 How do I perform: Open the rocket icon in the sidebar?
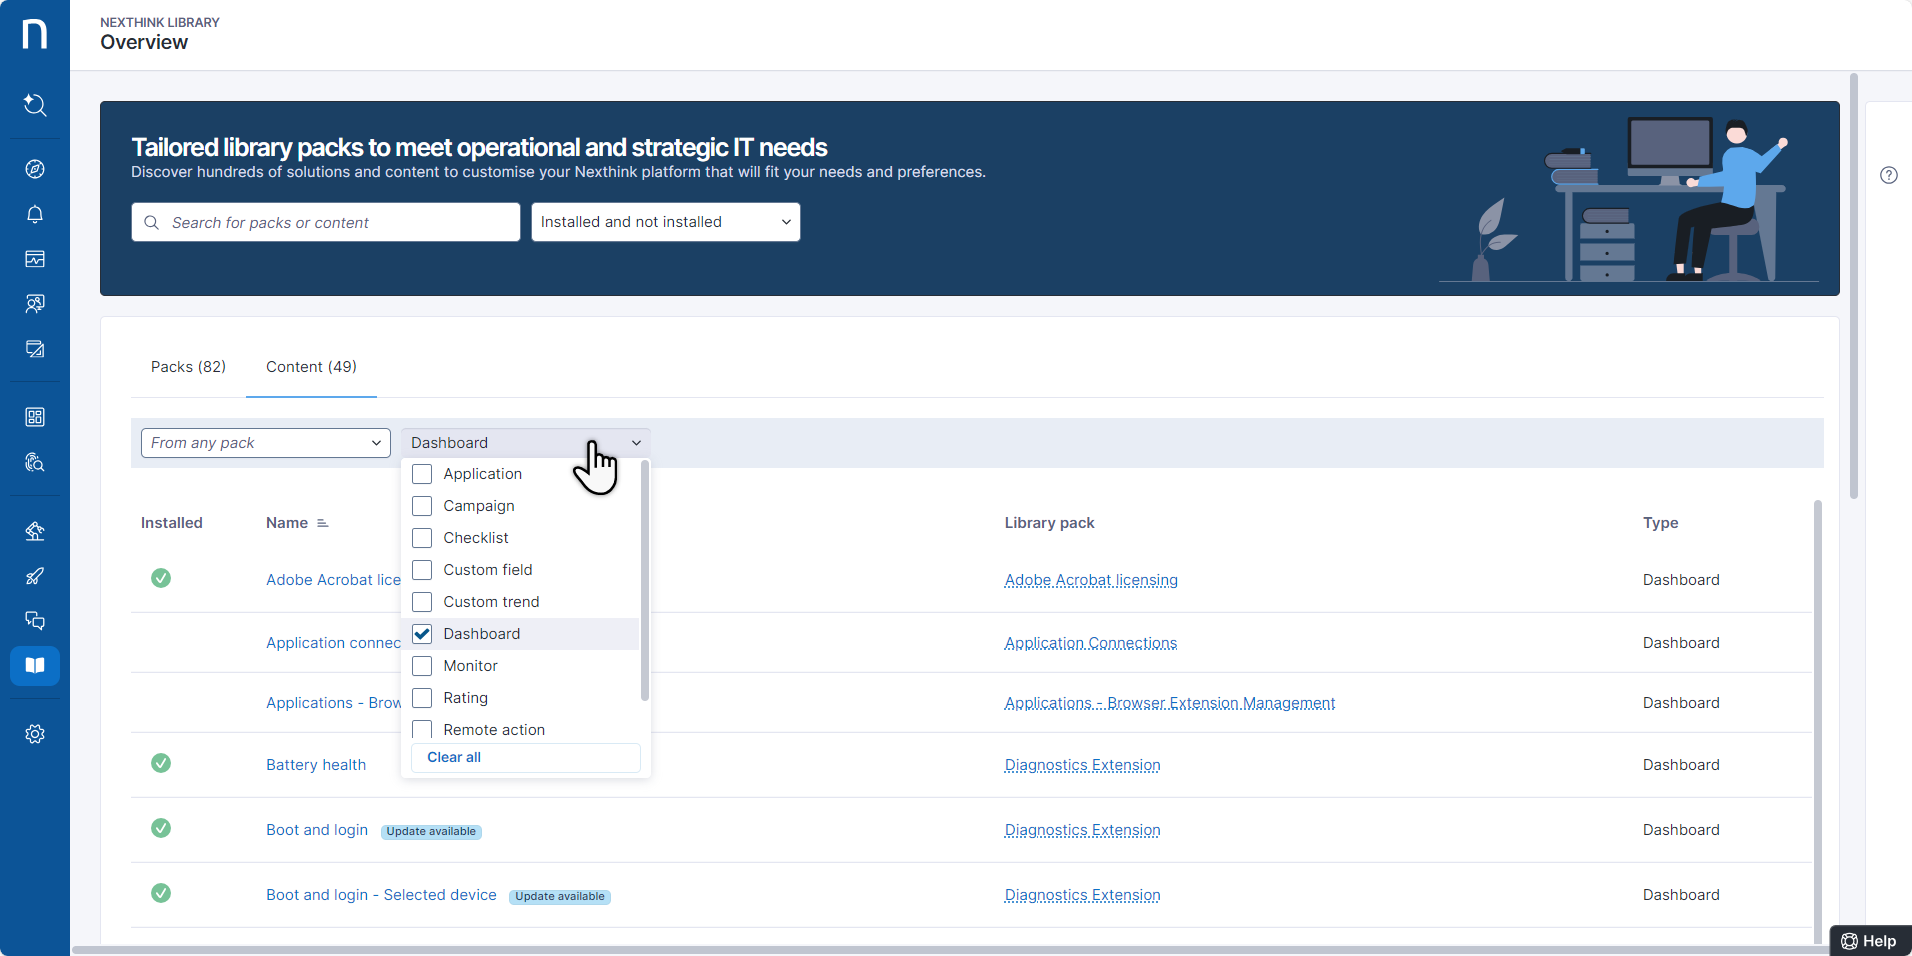[x=35, y=576]
